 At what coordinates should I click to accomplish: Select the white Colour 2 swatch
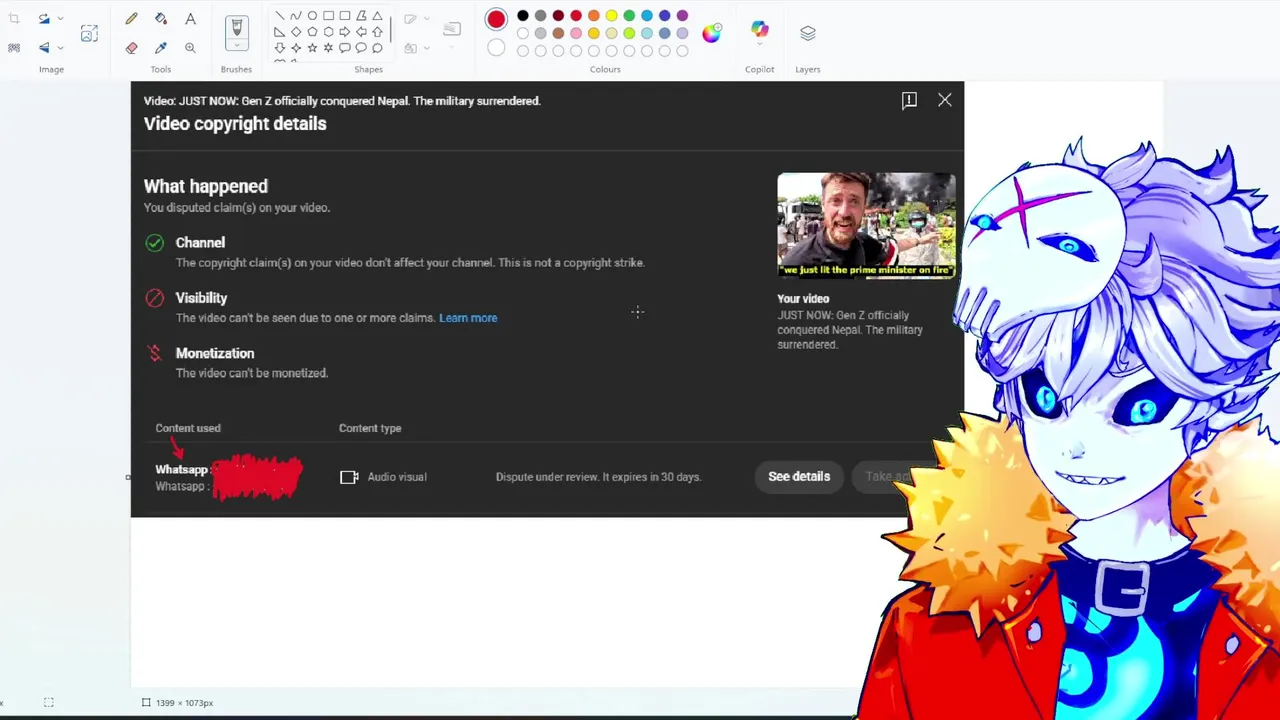496,47
